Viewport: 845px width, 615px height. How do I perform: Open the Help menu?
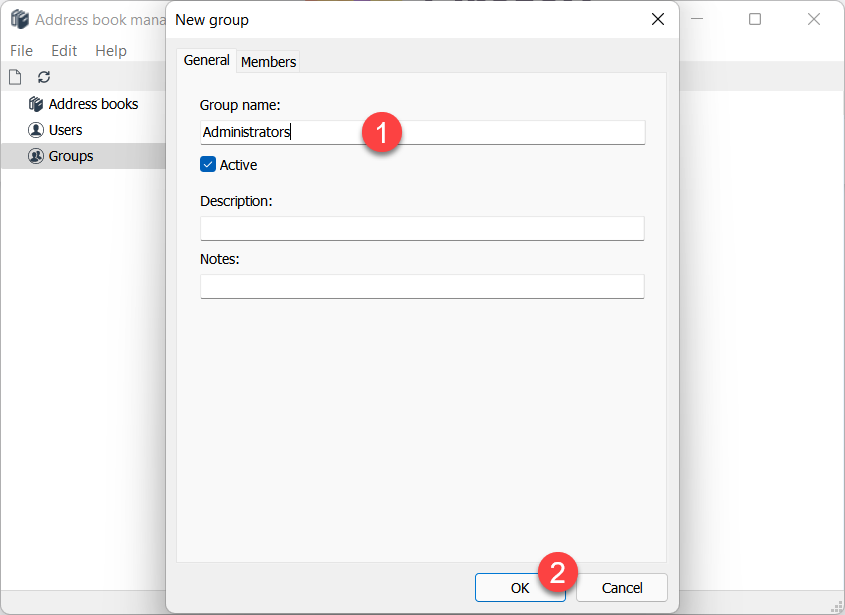pyautogui.click(x=111, y=50)
